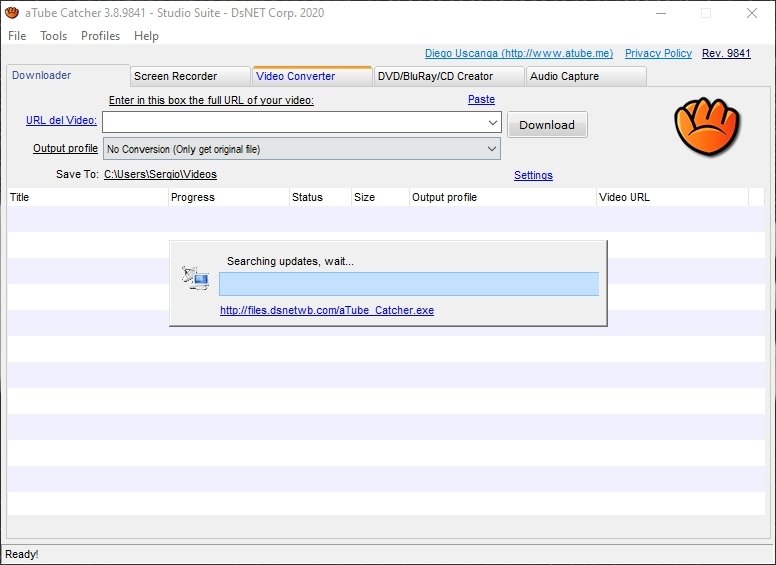Viewport: 776px width, 565px height.
Task: Expand the video URL history dropdown
Action: pos(492,122)
